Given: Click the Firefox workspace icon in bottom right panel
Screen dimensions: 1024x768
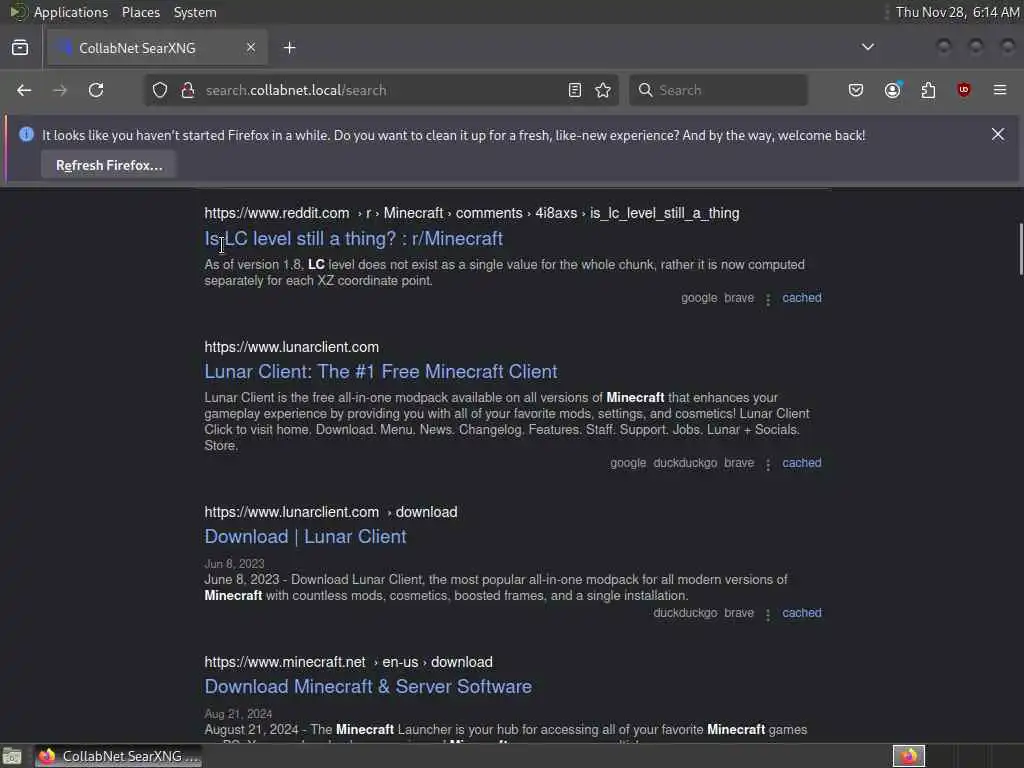Looking at the screenshot, I should point(909,756).
